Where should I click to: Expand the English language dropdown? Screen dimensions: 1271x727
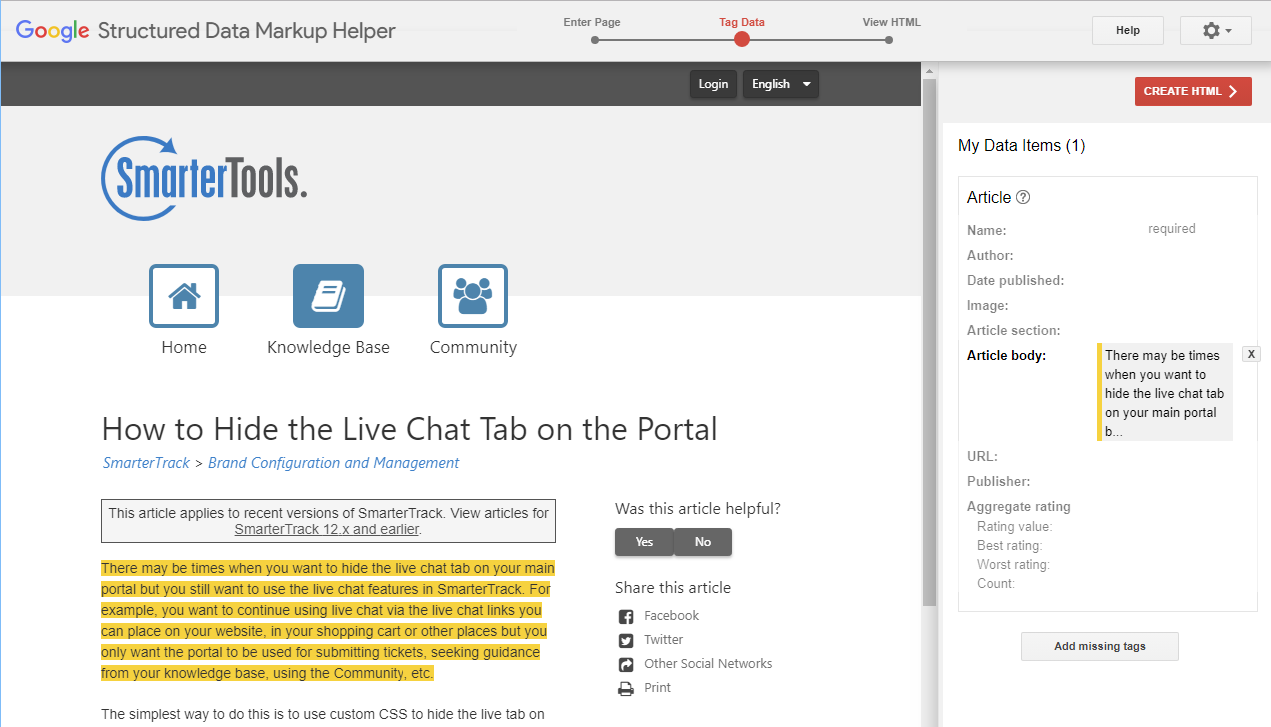tap(780, 85)
